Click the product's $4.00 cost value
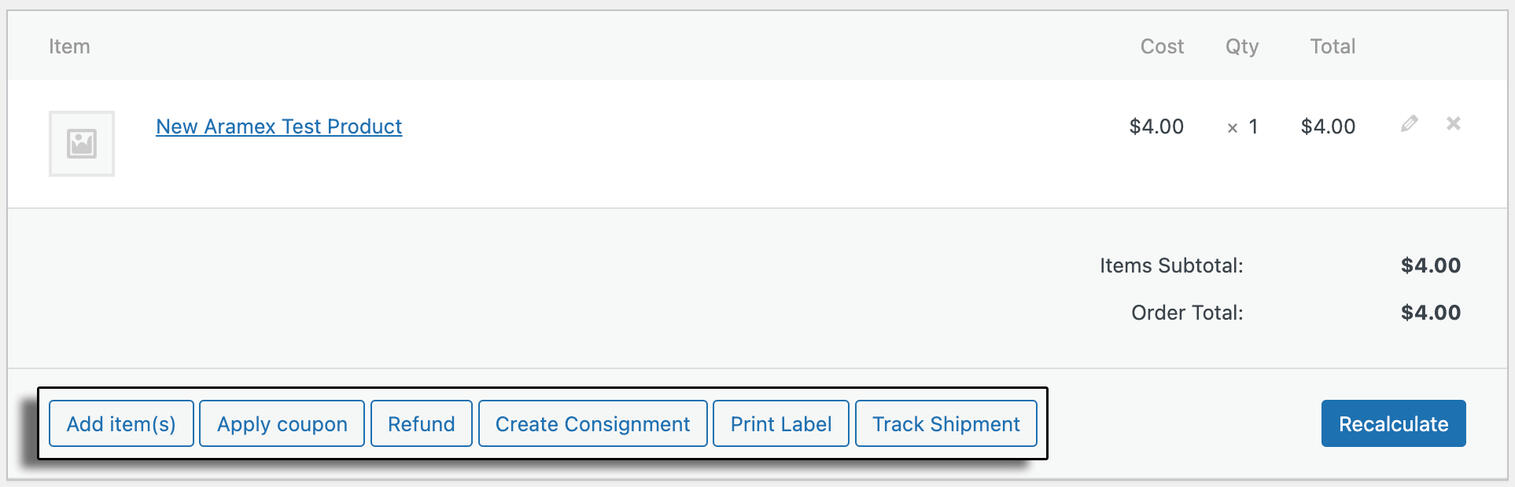The image size is (1515, 487). tap(1156, 127)
